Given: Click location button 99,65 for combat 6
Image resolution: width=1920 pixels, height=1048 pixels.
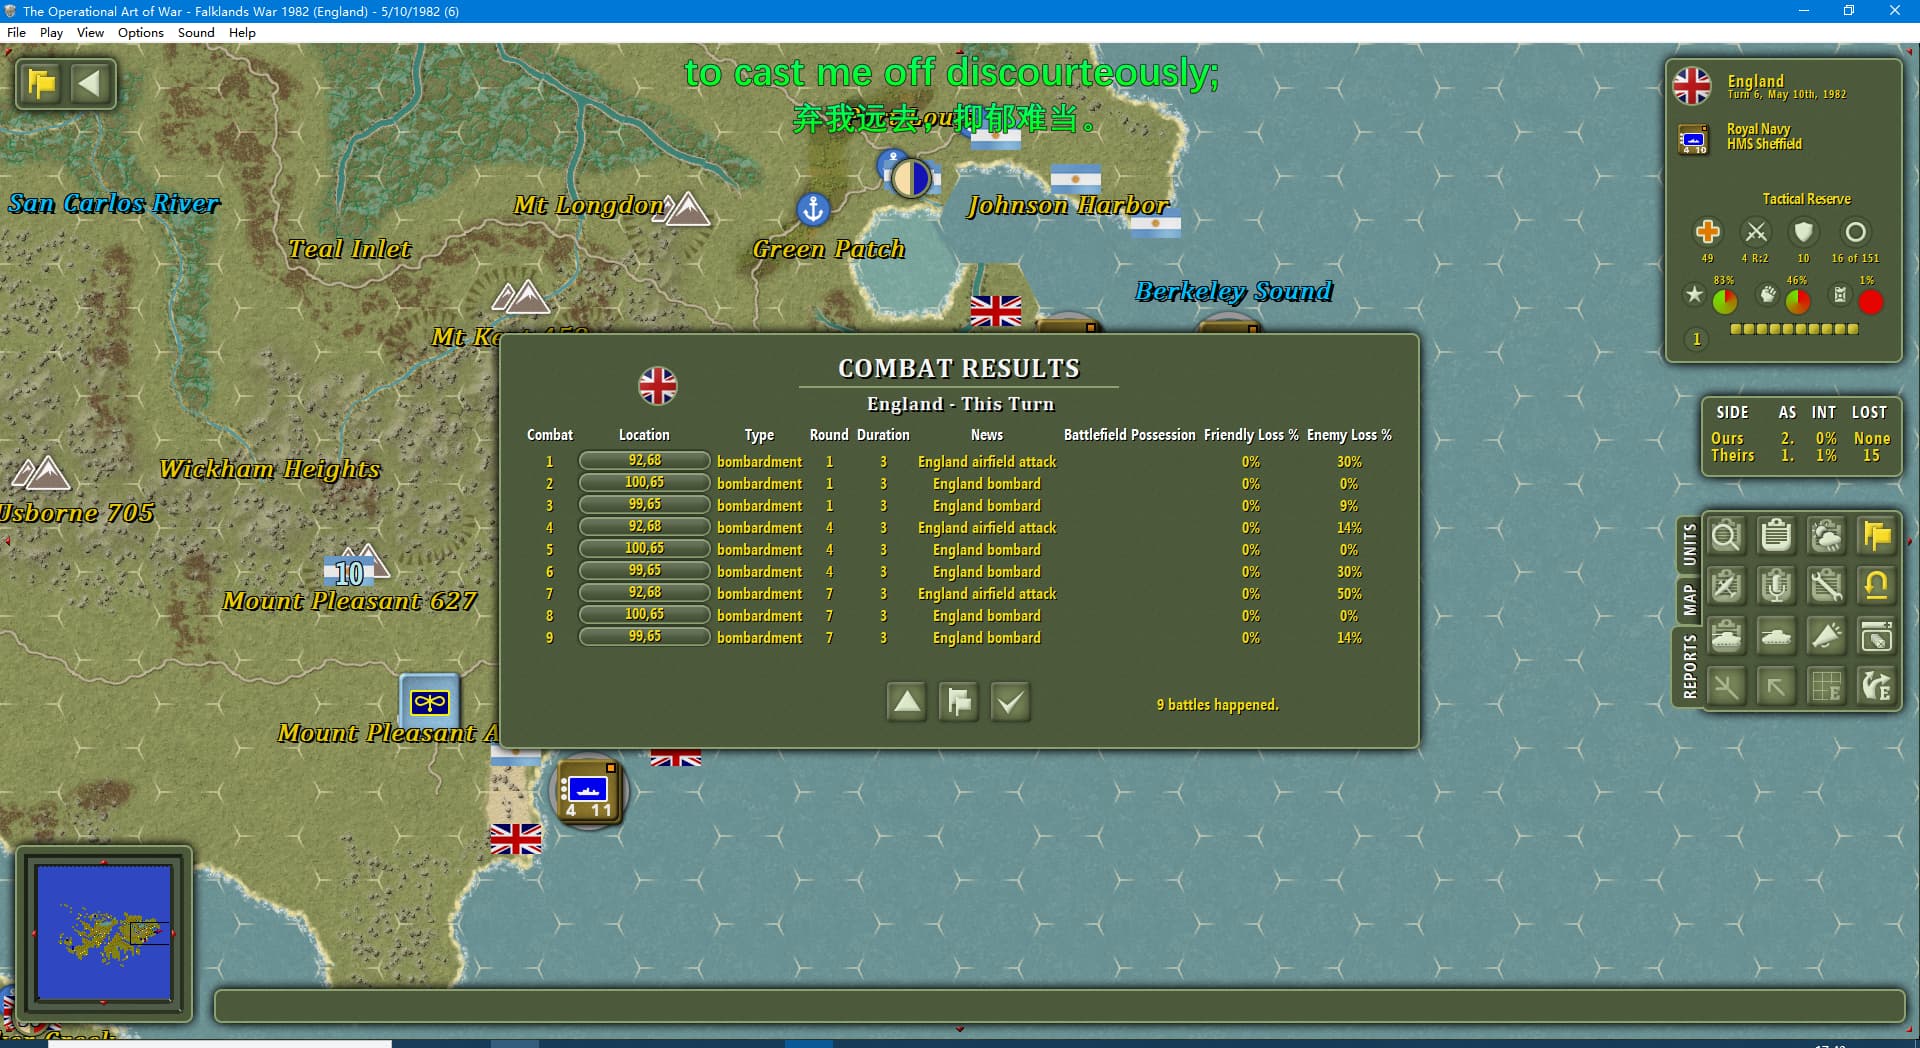Looking at the screenshot, I should click(x=645, y=571).
